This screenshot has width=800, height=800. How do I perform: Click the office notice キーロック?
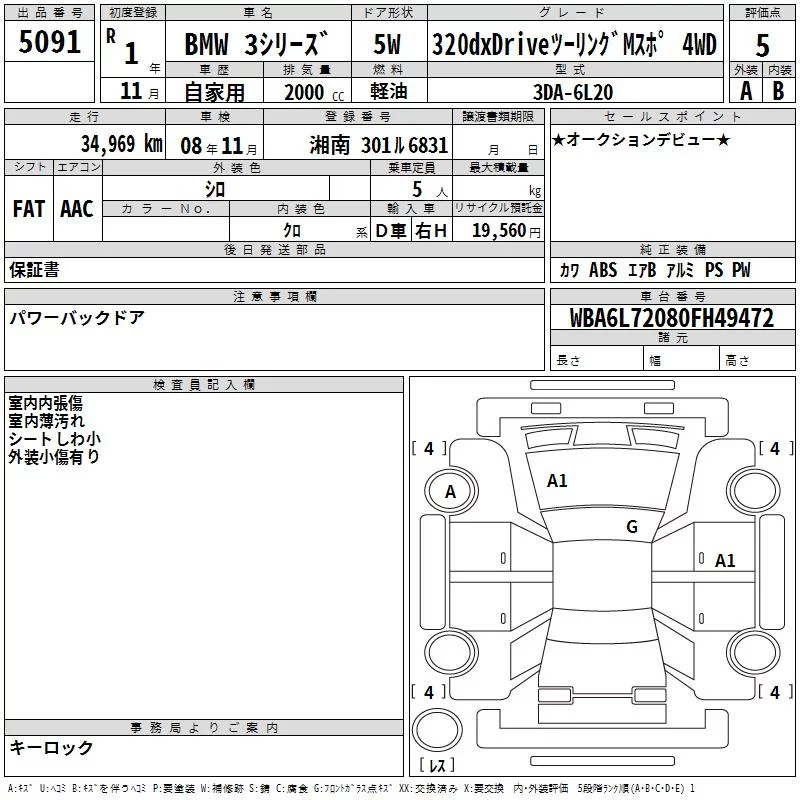coord(52,748)
